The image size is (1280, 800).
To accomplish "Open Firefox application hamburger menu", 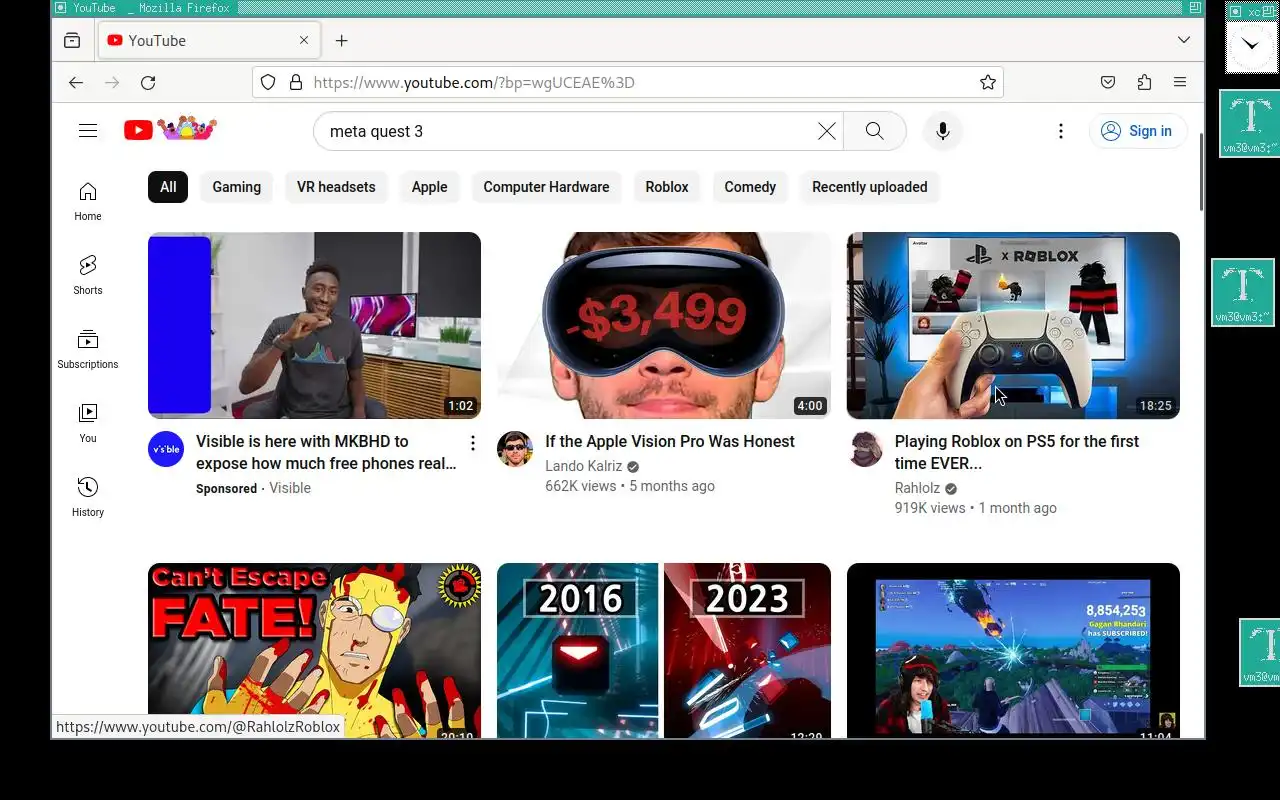I will pos(1180,83).
